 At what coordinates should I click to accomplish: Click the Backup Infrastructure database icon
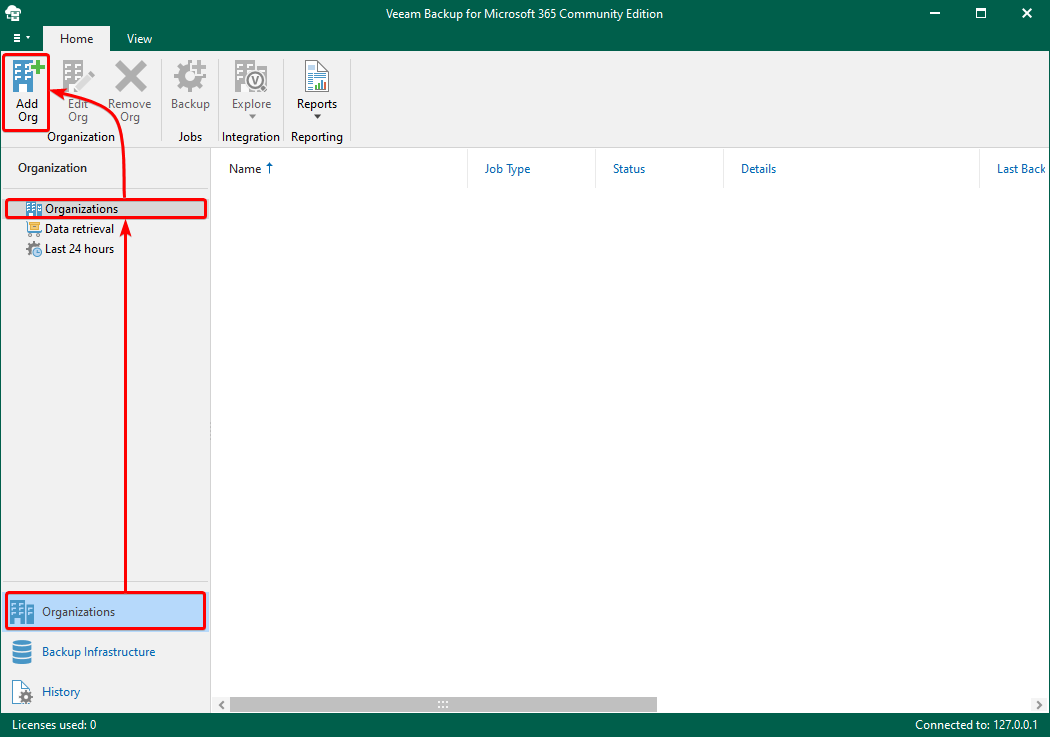[22, 652]
